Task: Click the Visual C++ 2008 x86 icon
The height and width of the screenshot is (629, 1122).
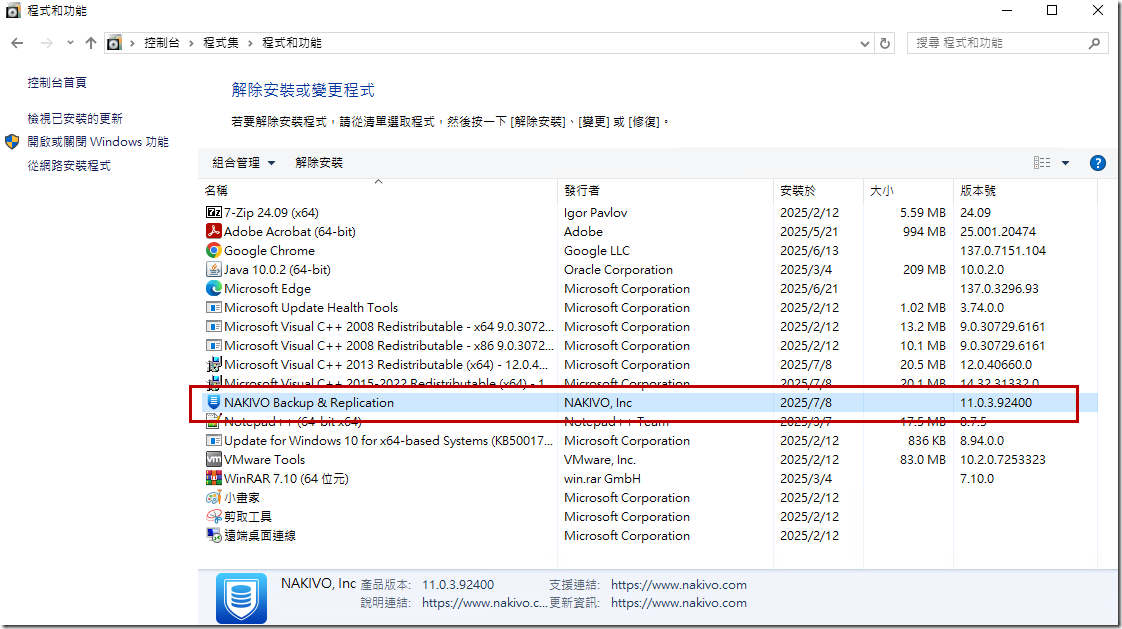Action: coord(213,346)
